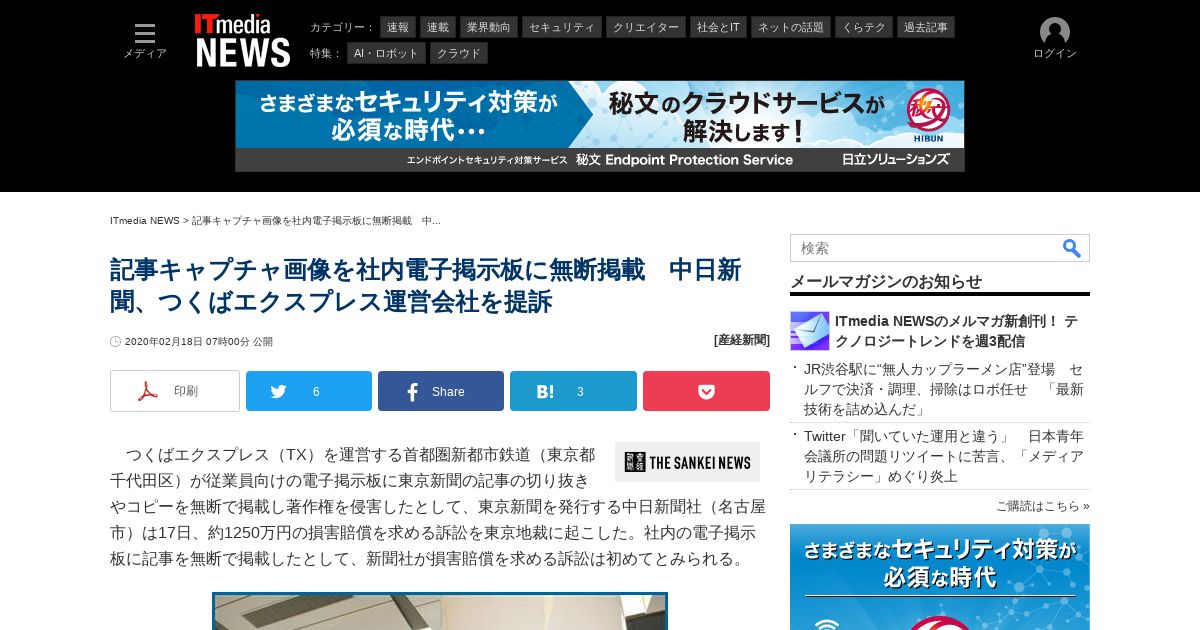Open the hamburger メディア menu icon
Viewport: 1200px width, 630px height.
click(x=145, y=34)
